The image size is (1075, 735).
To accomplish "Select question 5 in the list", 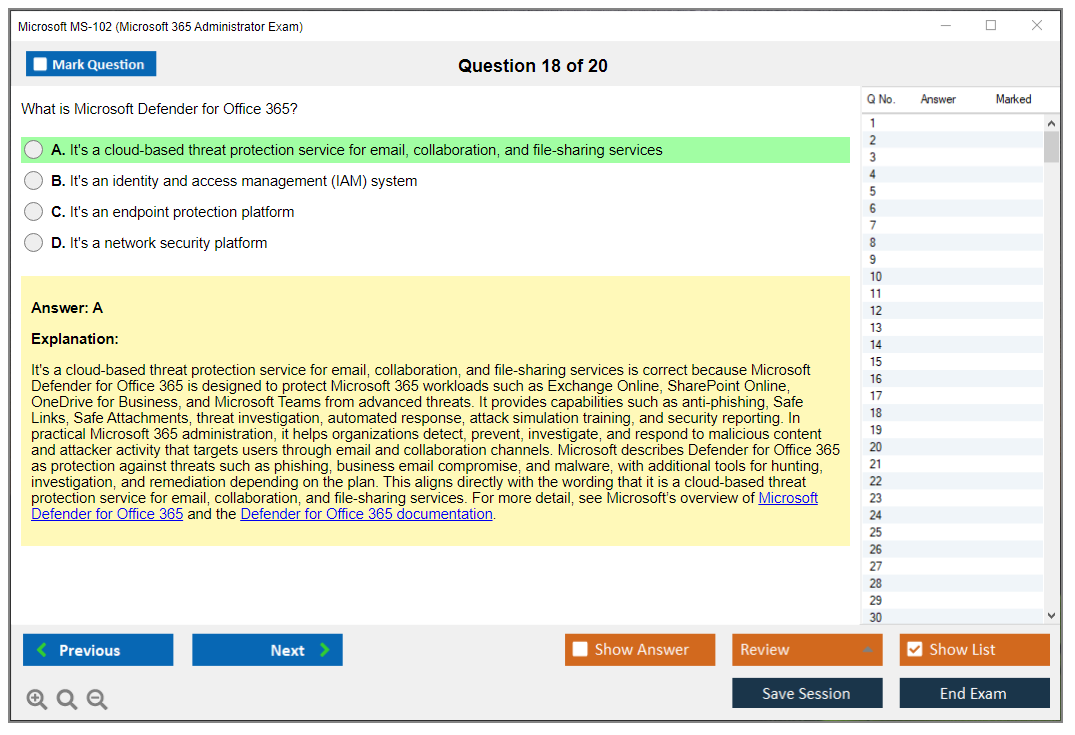I will coord(952,191).
